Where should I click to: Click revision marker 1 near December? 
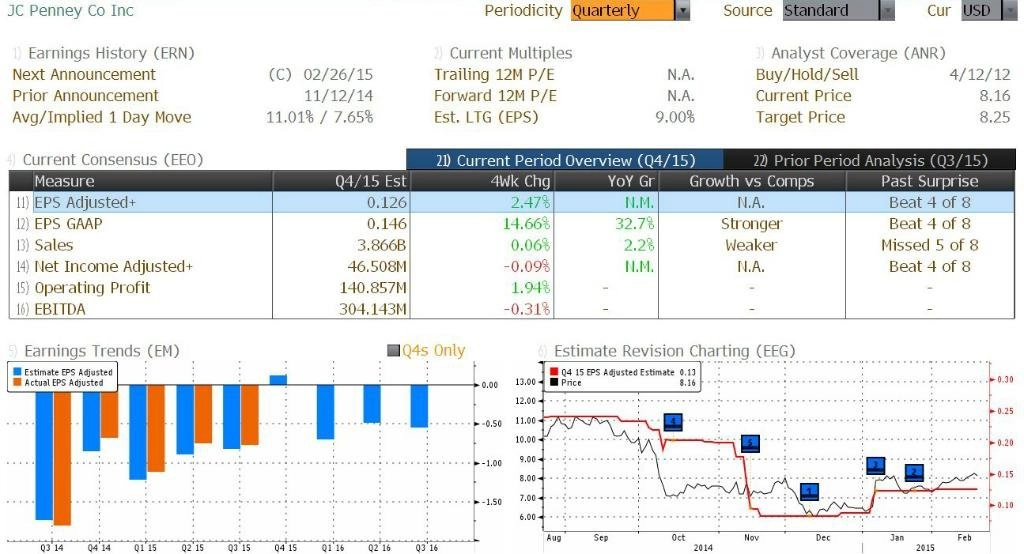(809, 492)
